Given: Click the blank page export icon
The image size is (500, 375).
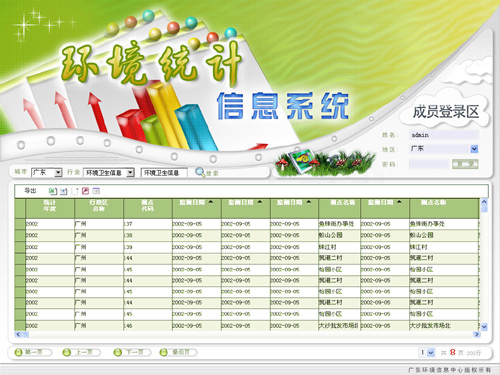Looking at the screenshot, I should (75, 191).
